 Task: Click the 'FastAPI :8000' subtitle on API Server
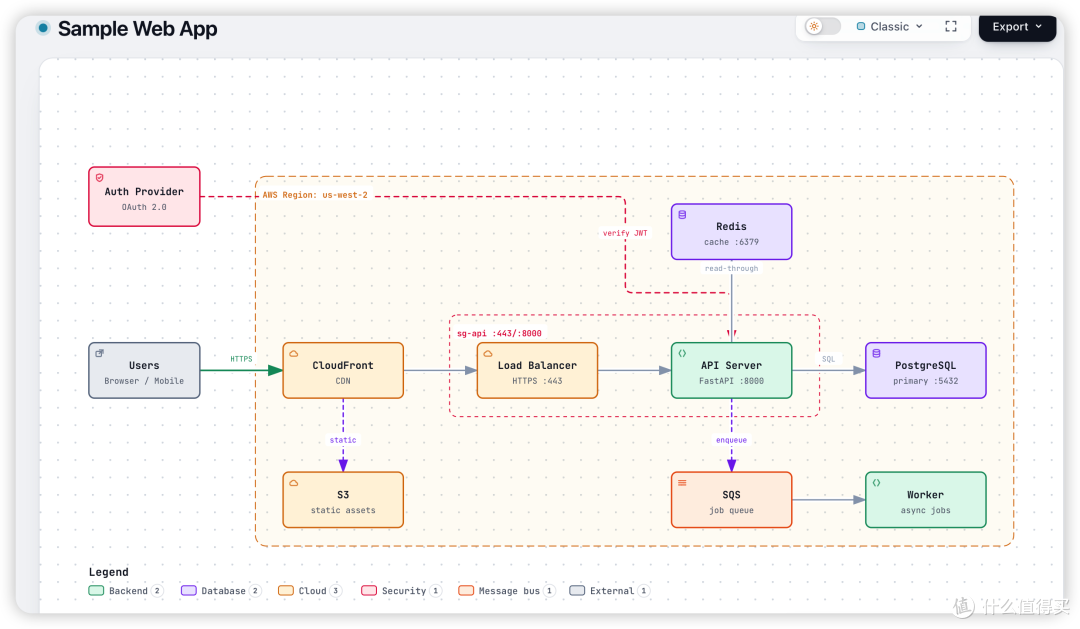point(731,381)
